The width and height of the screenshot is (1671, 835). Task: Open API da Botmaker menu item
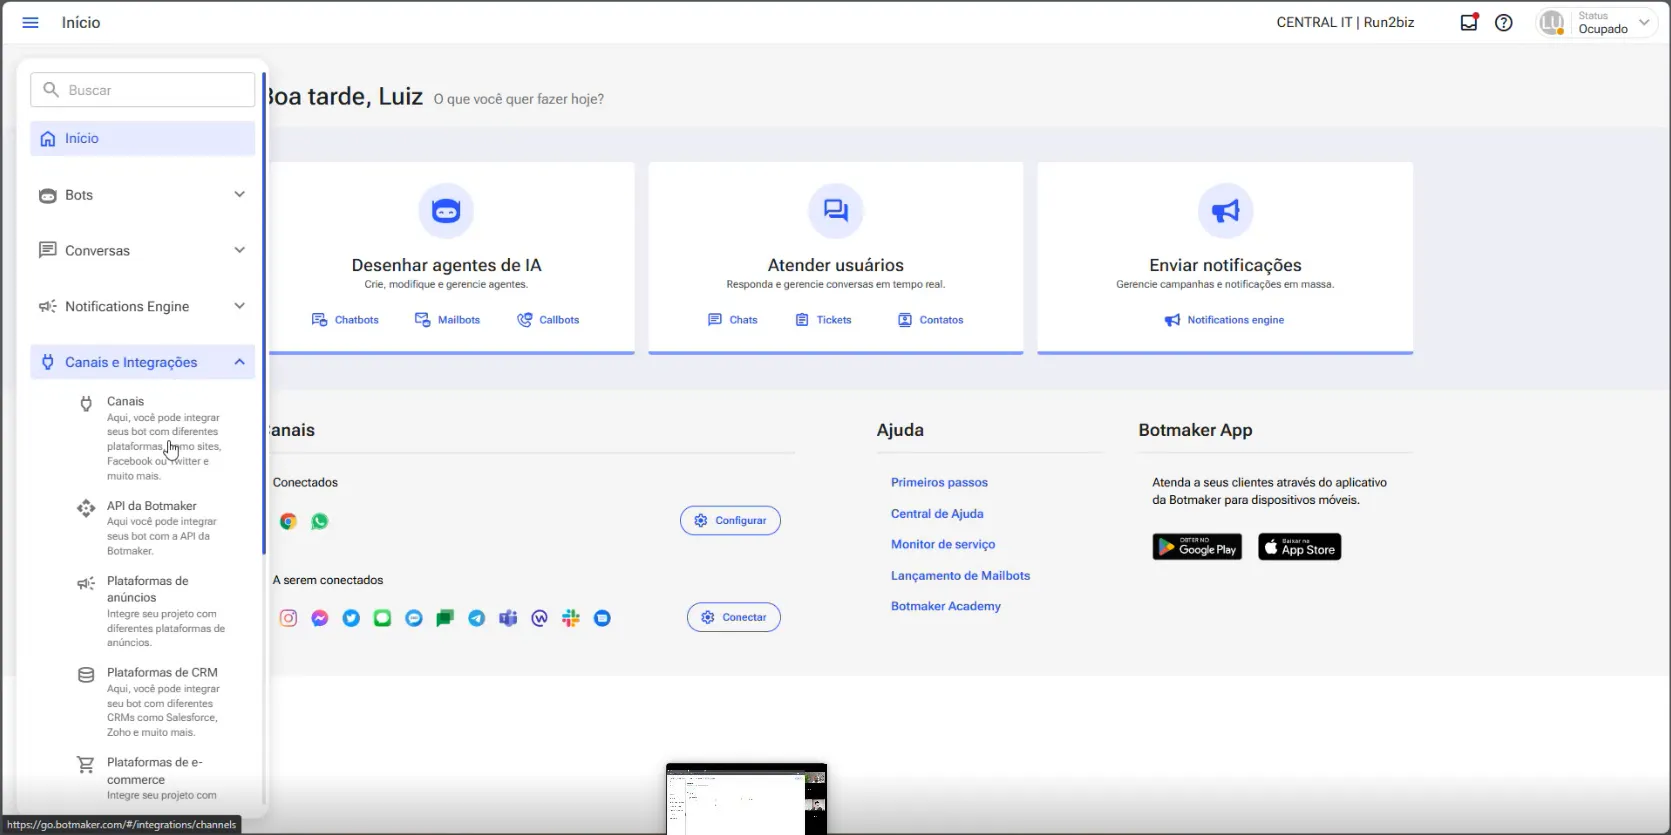point(153,528)
